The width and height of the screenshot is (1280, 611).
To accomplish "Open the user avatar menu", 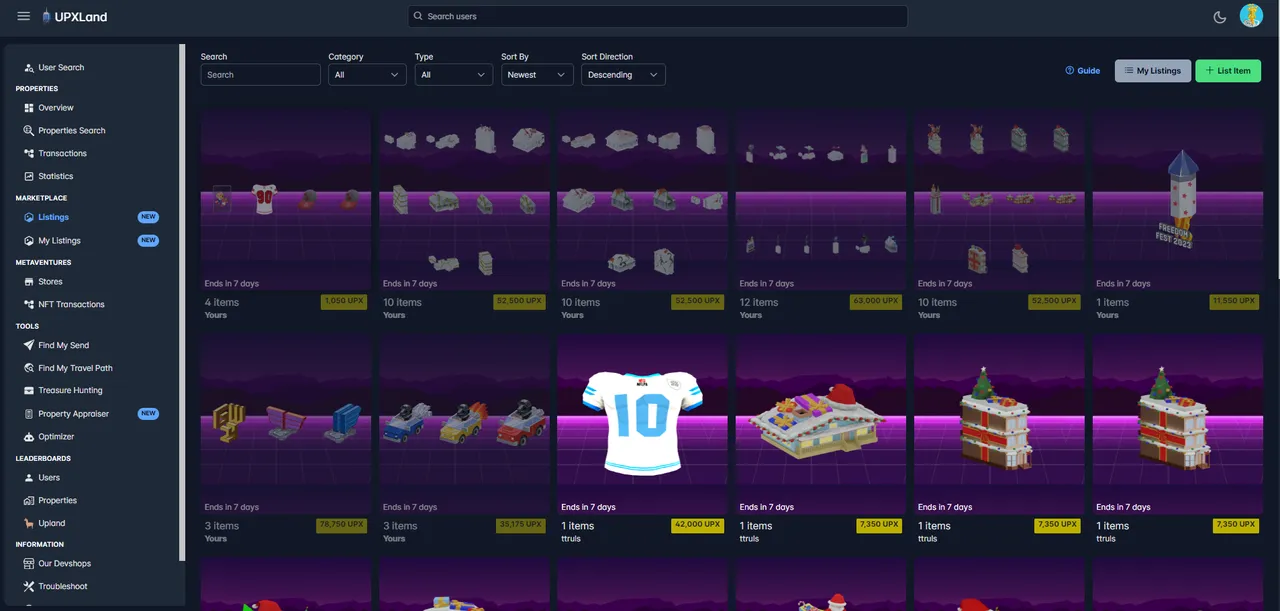I will (x=1251, y=16).
